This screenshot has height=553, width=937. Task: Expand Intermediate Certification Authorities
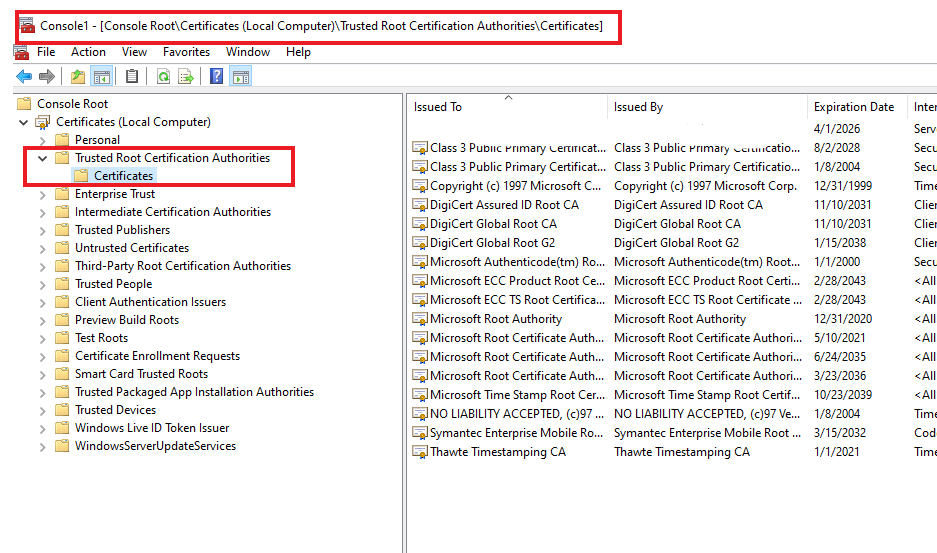coord(42,213)
